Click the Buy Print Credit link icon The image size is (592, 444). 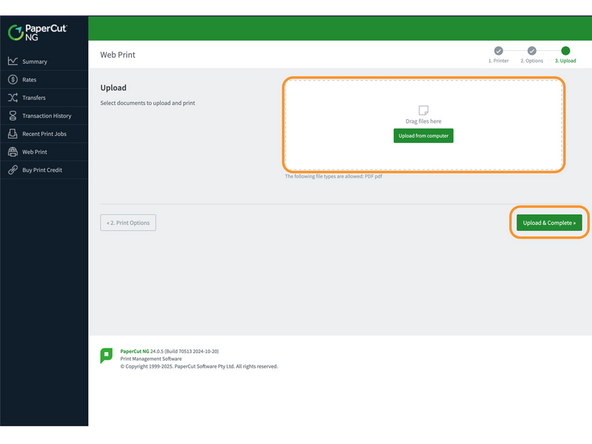12,170
